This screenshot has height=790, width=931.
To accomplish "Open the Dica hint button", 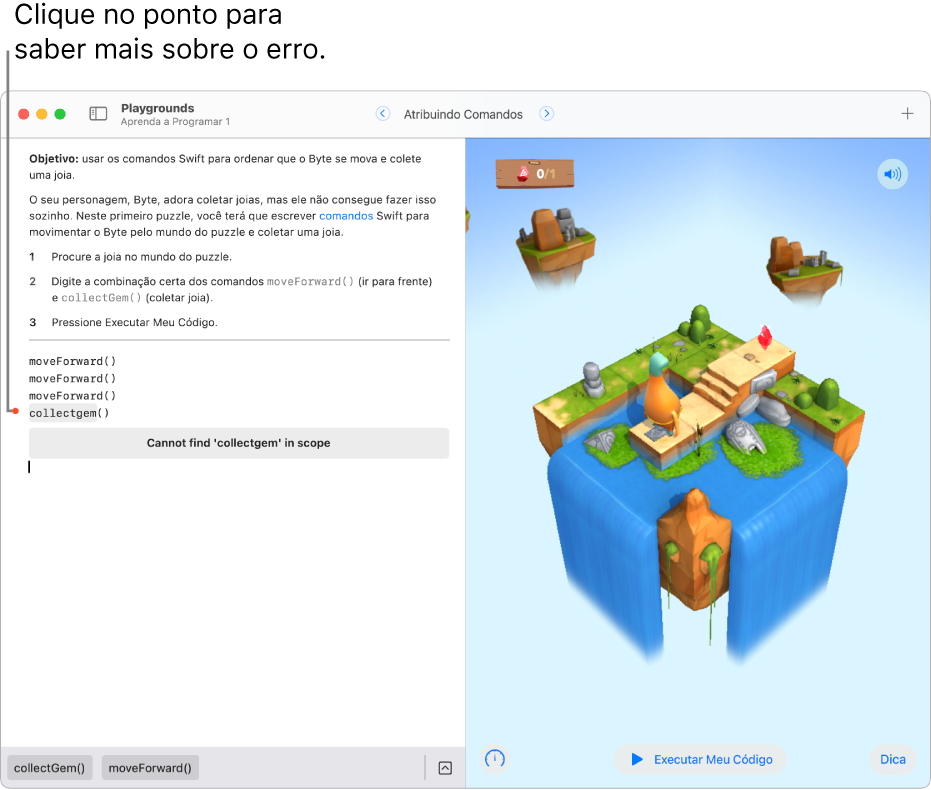I will 892,759.
